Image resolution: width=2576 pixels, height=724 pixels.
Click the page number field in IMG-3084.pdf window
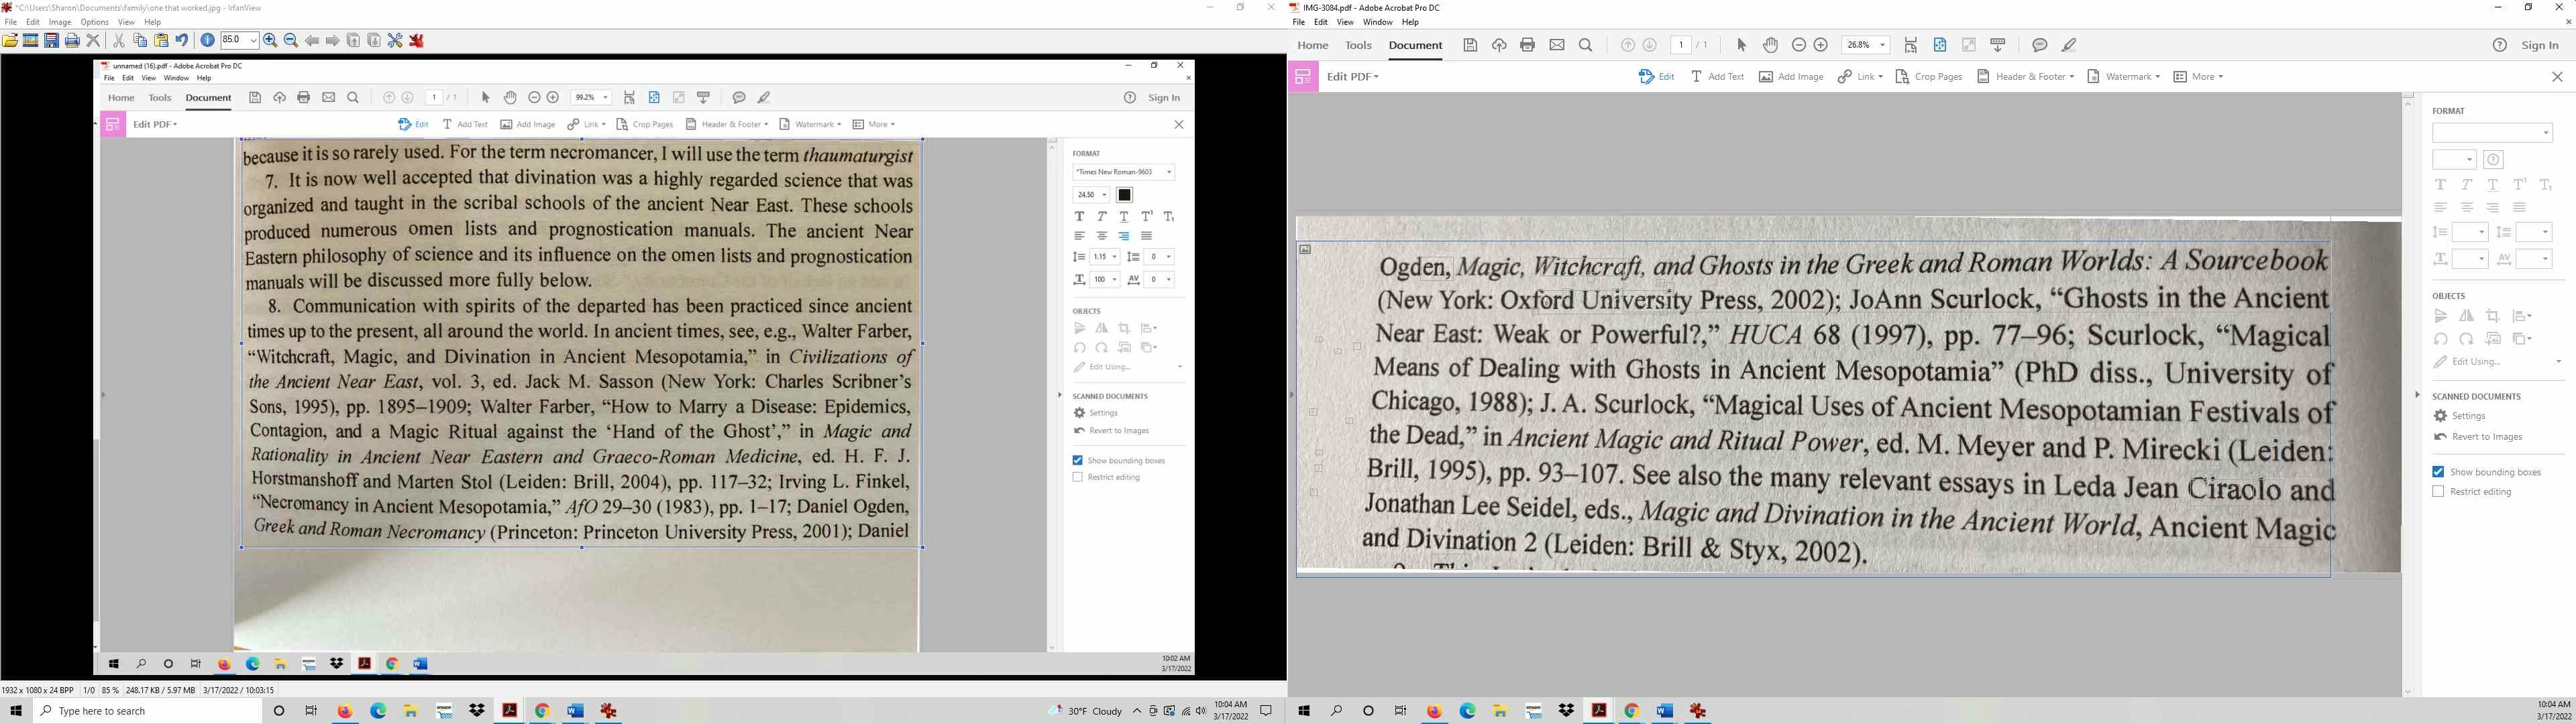tap(1681, 45)
